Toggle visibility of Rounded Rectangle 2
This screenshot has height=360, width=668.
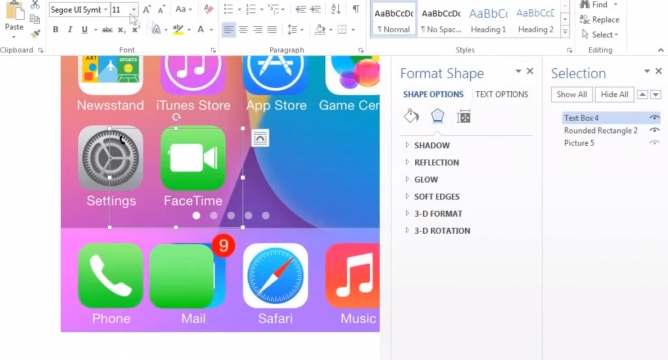click(x=654, y=130)
